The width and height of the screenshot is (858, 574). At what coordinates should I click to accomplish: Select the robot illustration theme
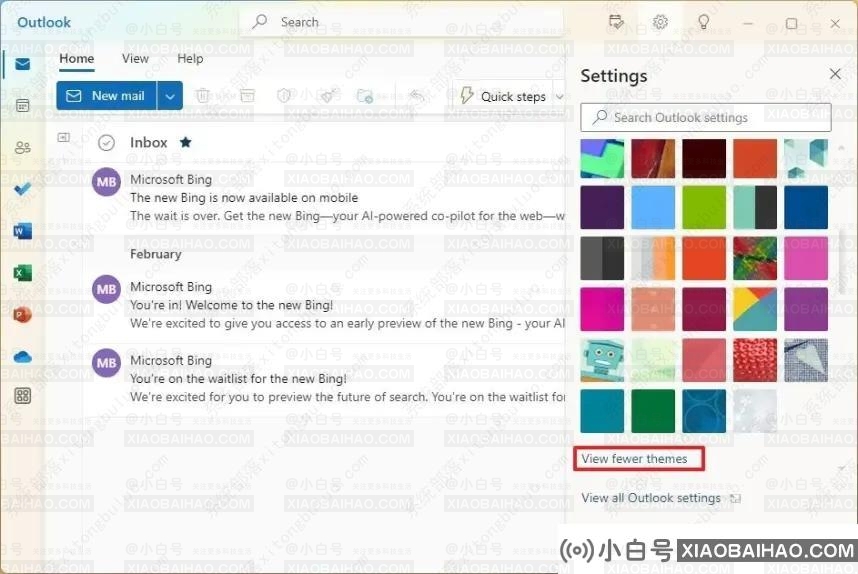pyautogui.click(x=602, y=360)
